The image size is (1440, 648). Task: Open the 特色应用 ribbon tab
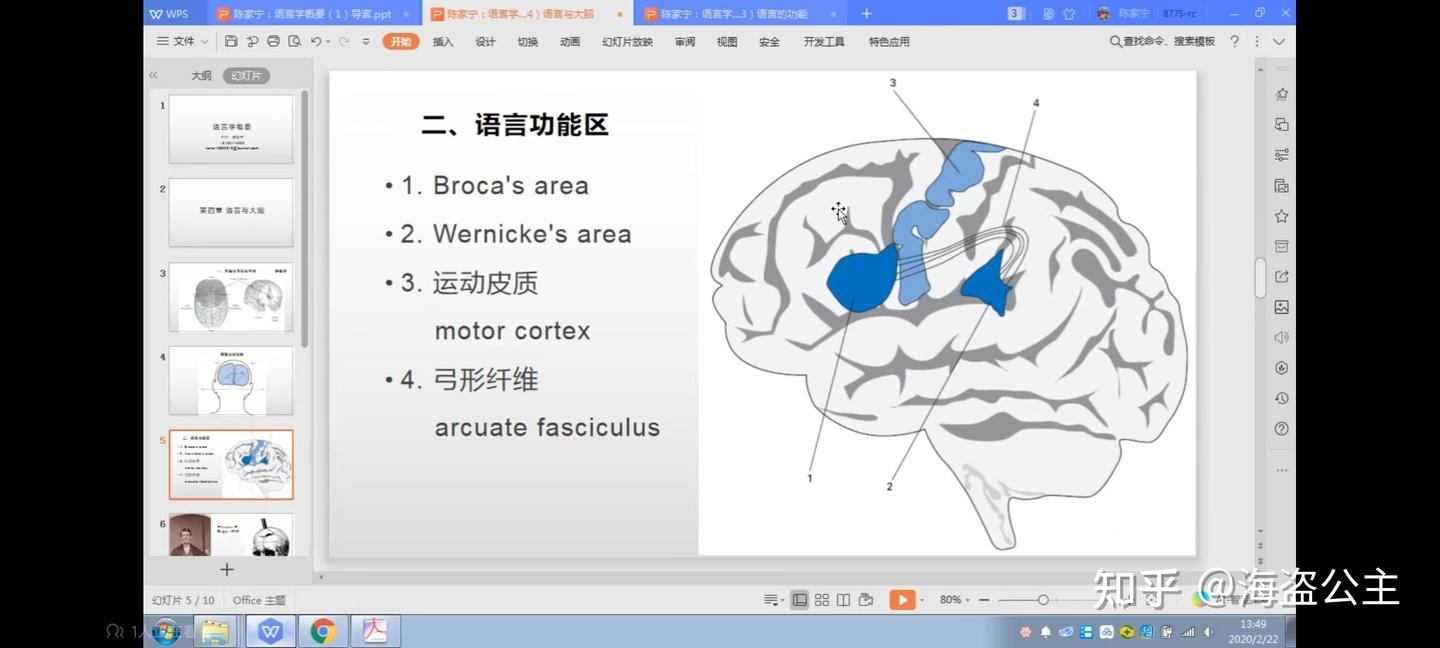[x=889, y=41]
